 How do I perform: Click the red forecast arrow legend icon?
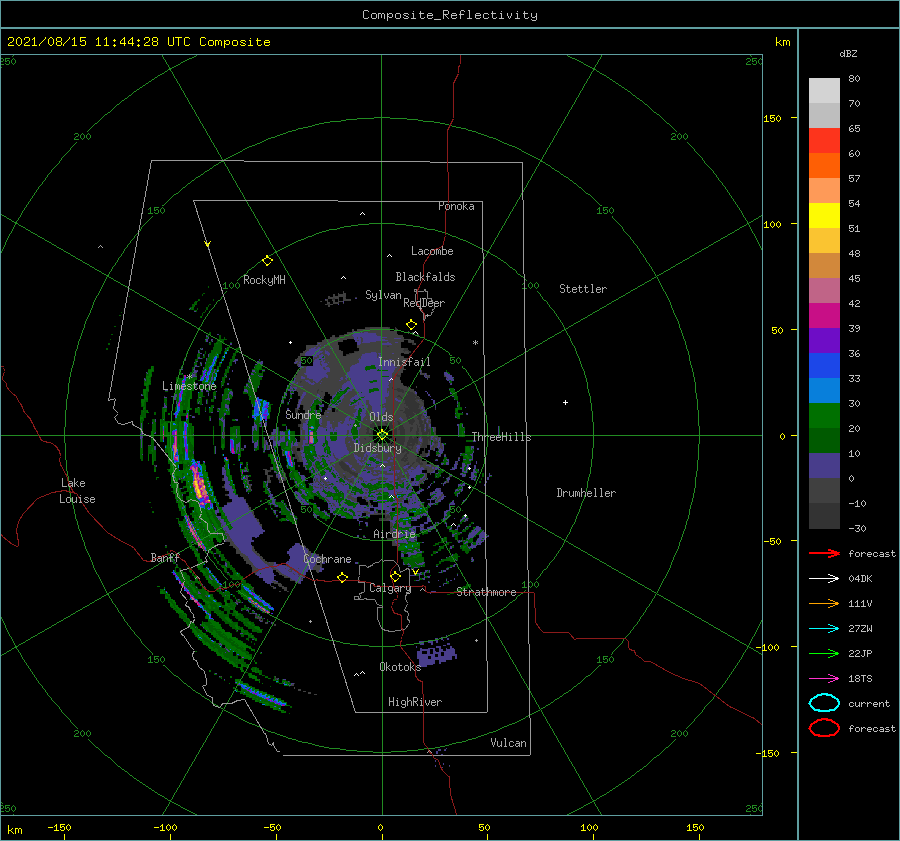824,553
